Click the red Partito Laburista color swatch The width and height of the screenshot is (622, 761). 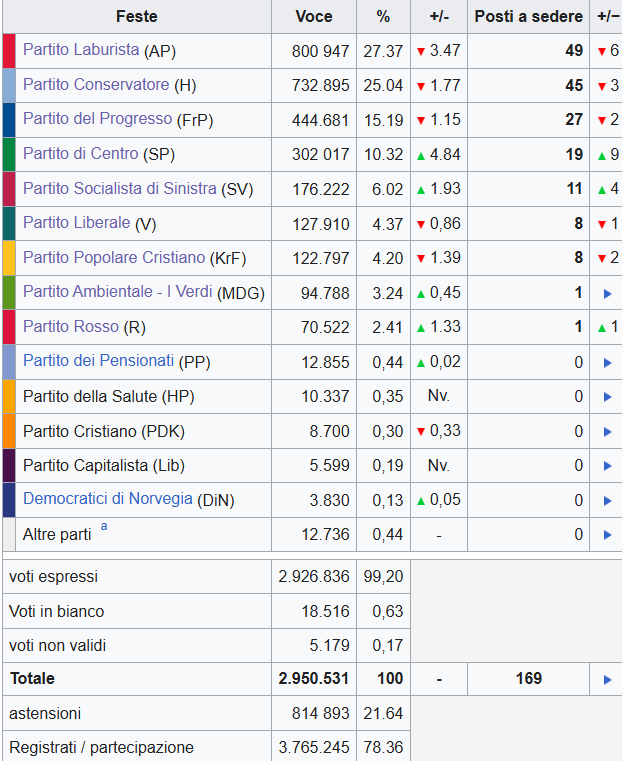coord(9,51)
